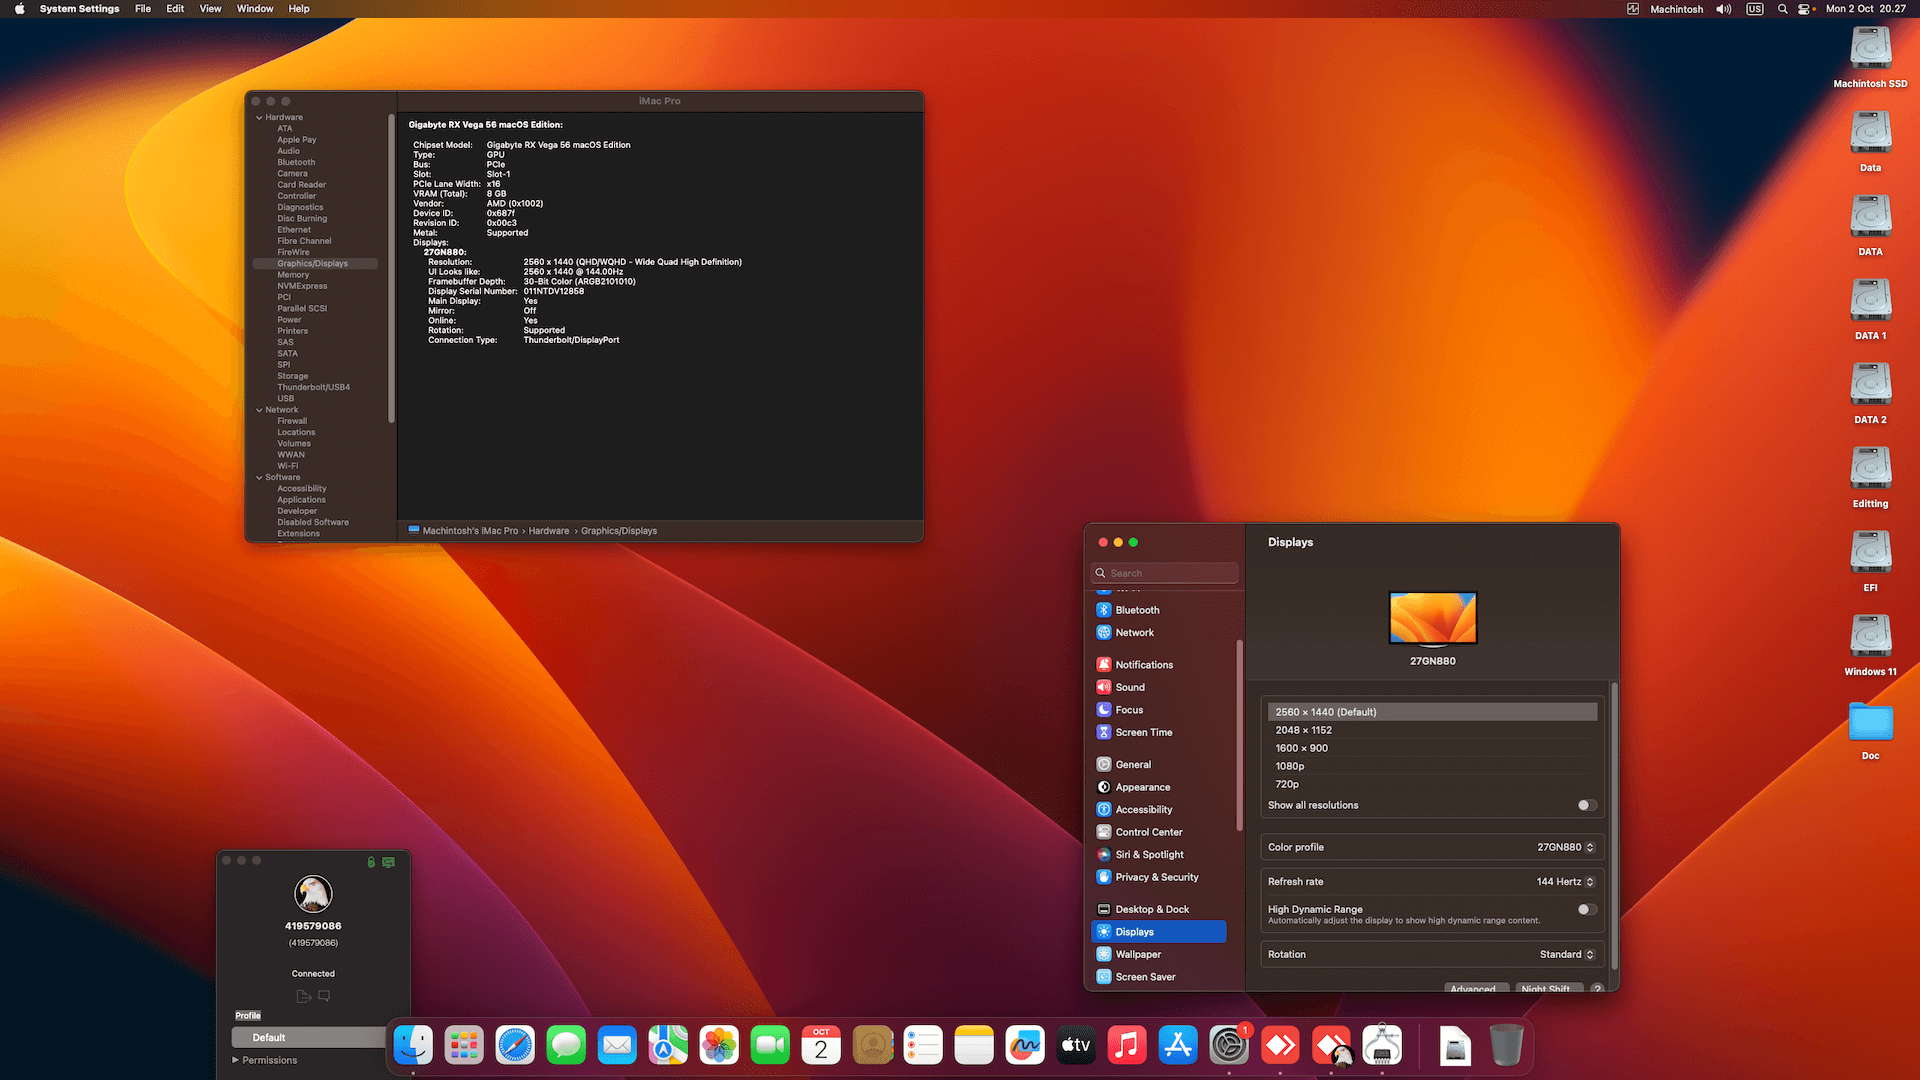Click the Advanced button in Displays settings
The image size is (1920, 1080).
pos(1476,988)
